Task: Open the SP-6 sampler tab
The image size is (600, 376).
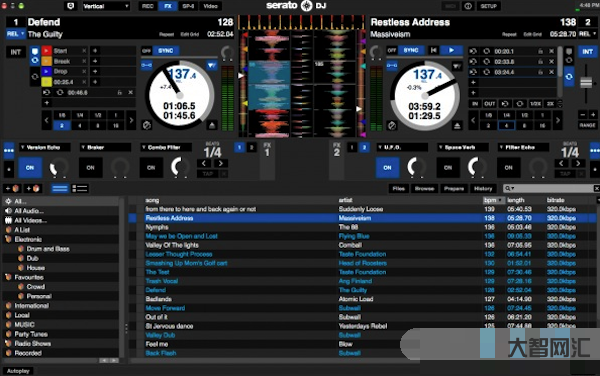Action: [188, 6]
